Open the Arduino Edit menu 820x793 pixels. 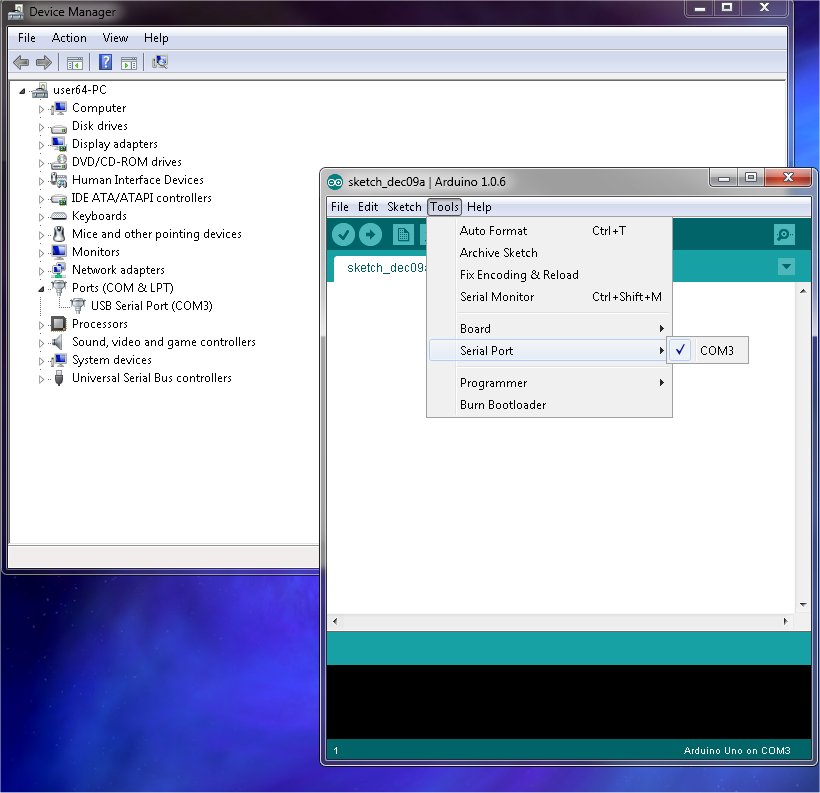pos(368,207)
